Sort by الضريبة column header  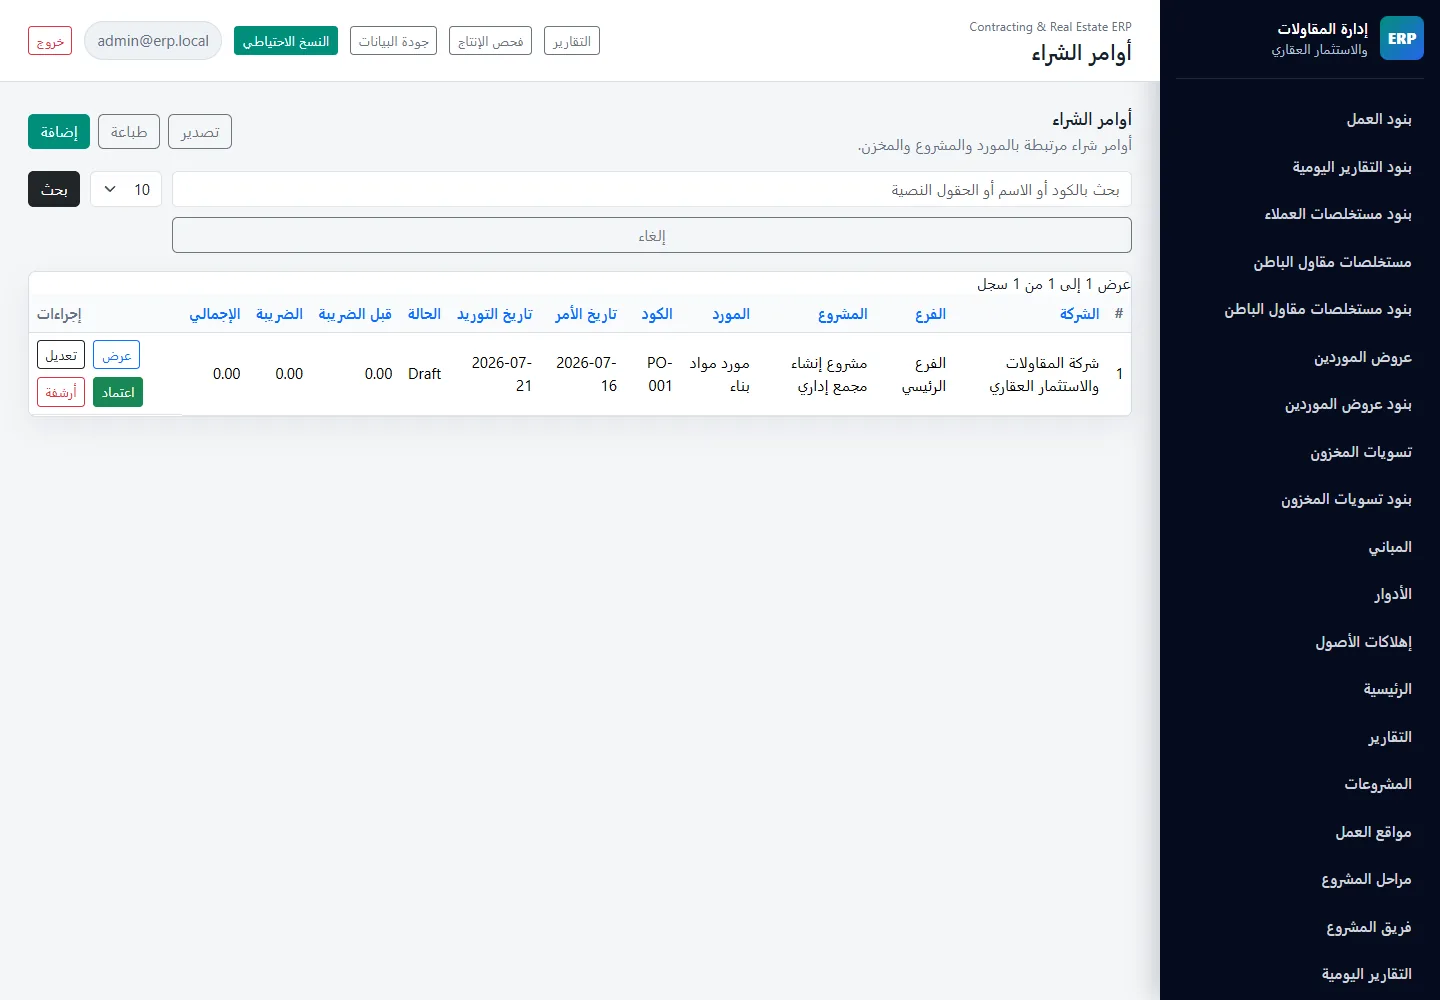279,314
